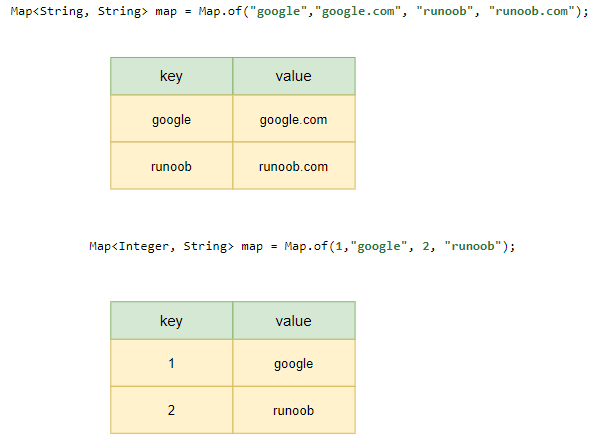595x438 pixels.
Task: Click 'Map<Integer, String>' in the second code line
Action: pos(162,246)
